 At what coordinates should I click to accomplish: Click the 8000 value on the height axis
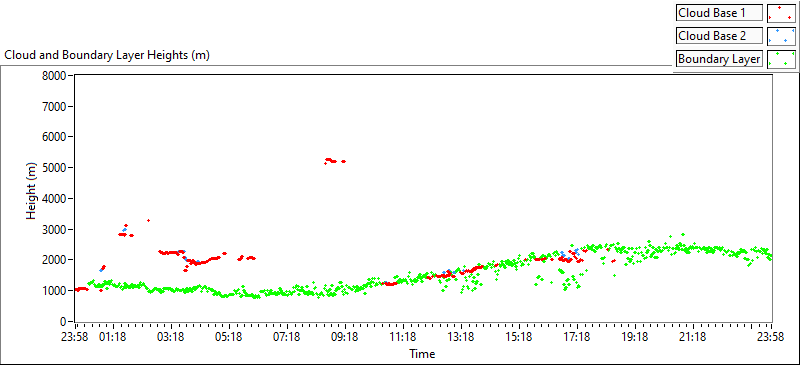click(x=57, y=76)
